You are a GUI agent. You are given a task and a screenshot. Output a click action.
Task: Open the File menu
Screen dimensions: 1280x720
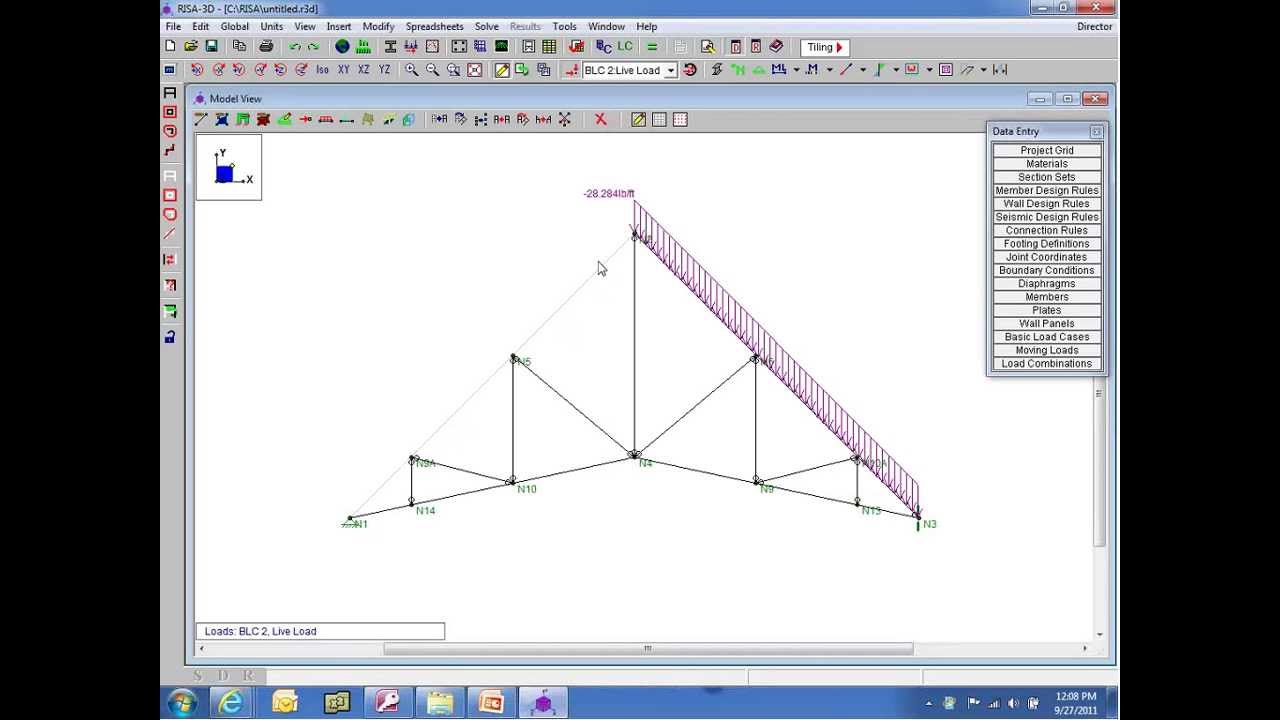pyautogui.click(x=173, y=26)
